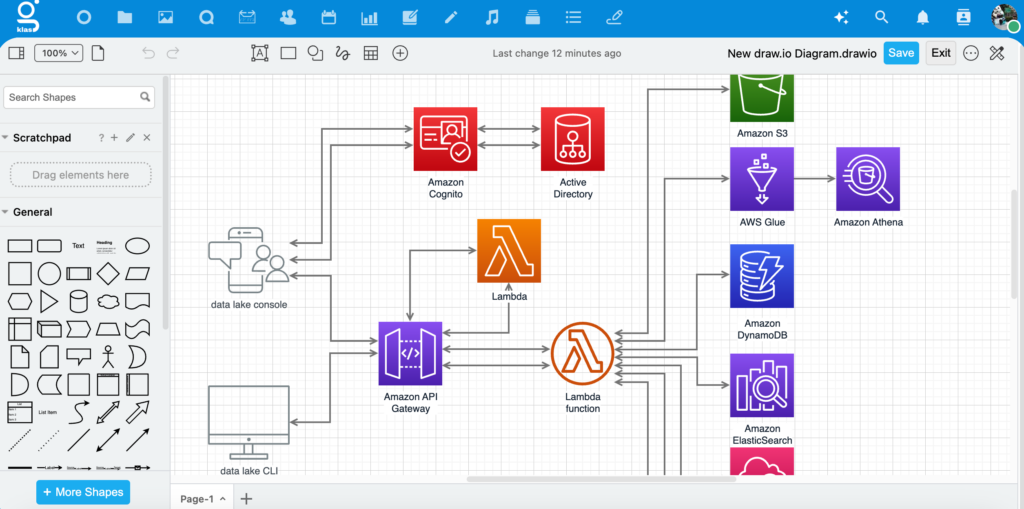
Task: Open the Calendar app in top bar
Action: pyautogui.click(x=328, y=18)
